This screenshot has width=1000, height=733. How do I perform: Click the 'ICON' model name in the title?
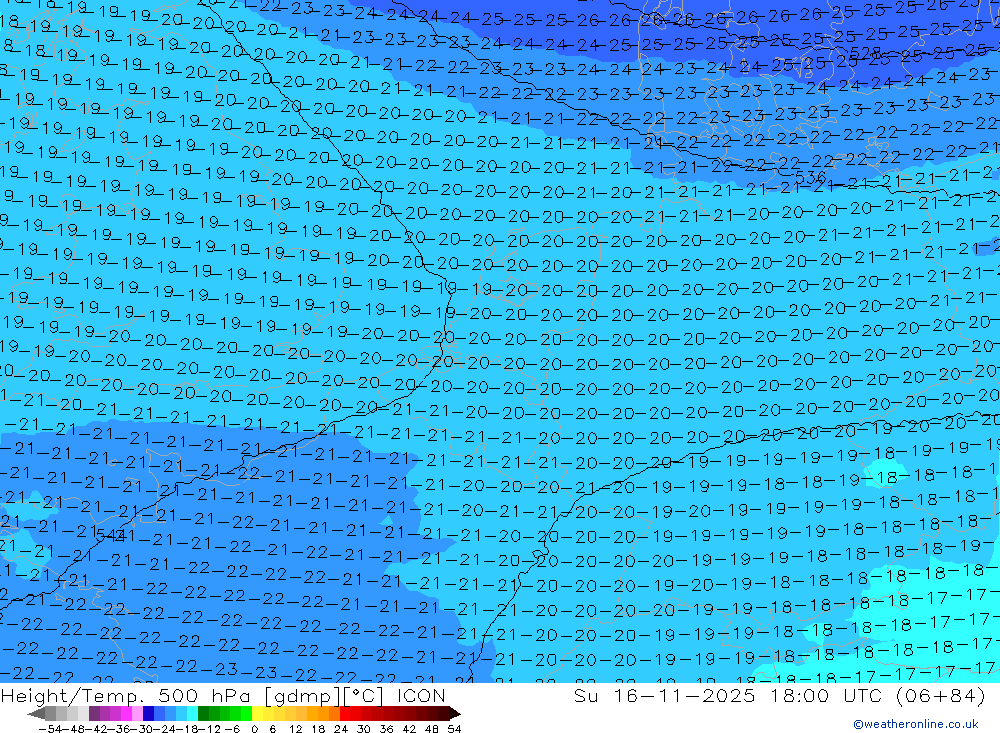[x=421, y=695]
